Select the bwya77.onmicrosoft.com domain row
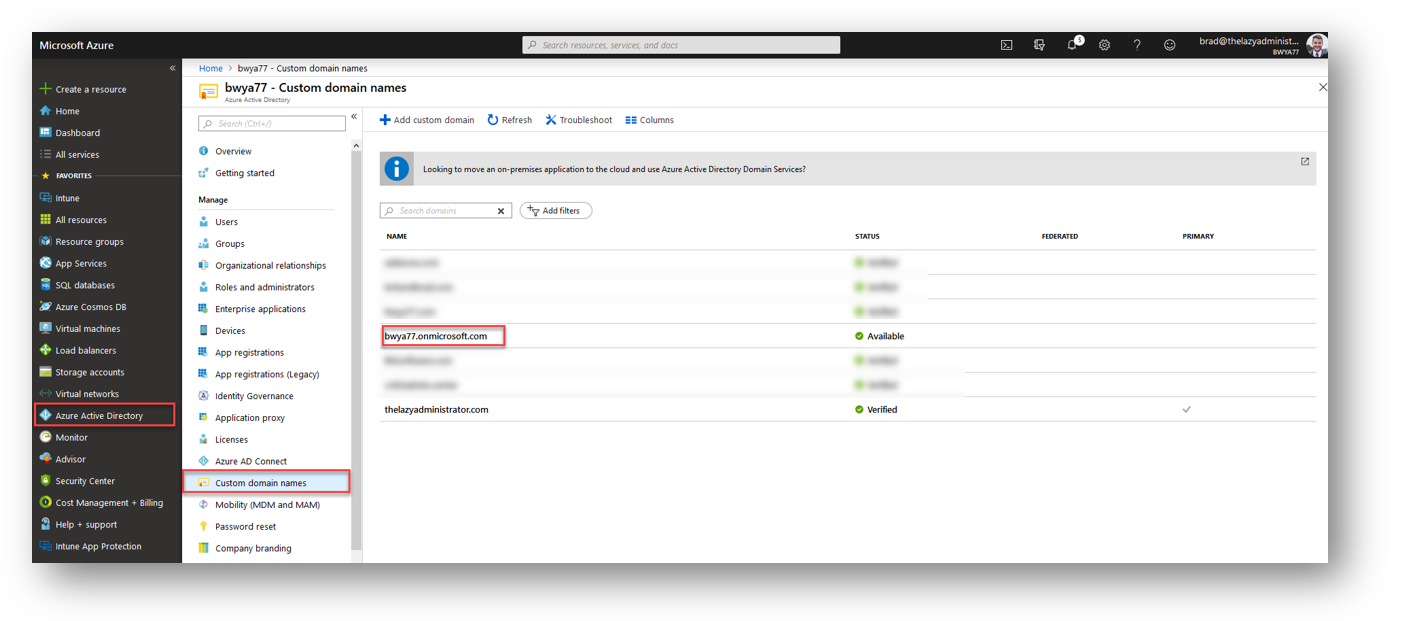Screen dimensions: 1409x621 (x=848, y=336)
